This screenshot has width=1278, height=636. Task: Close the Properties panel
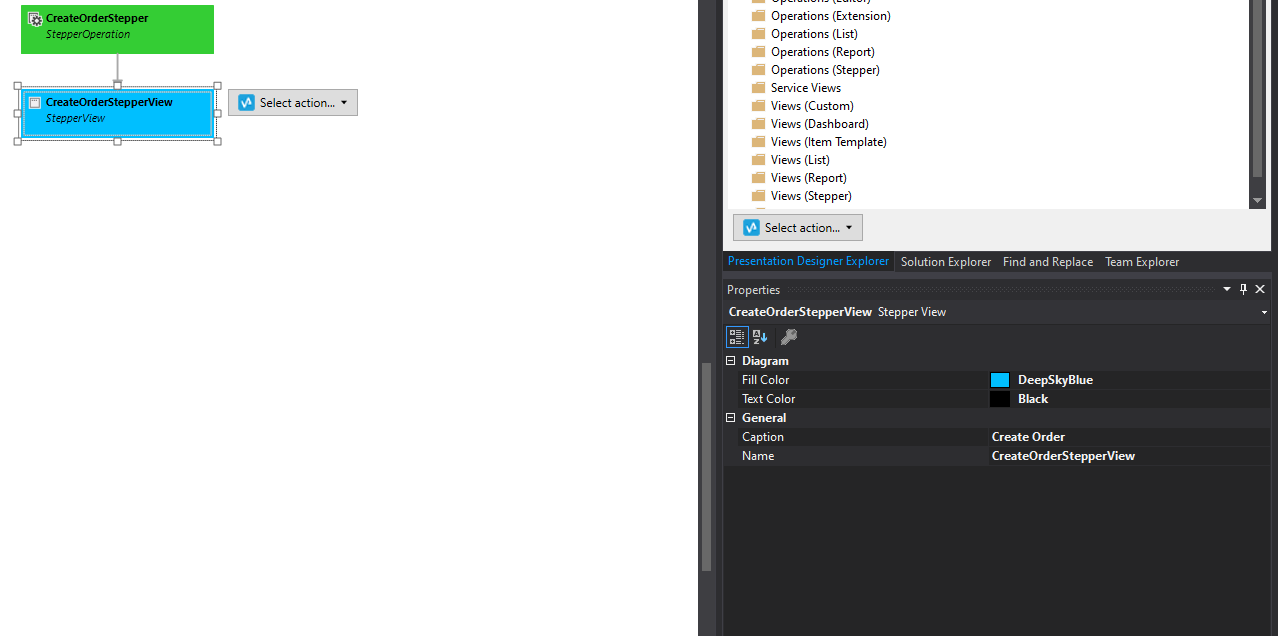1260,290
